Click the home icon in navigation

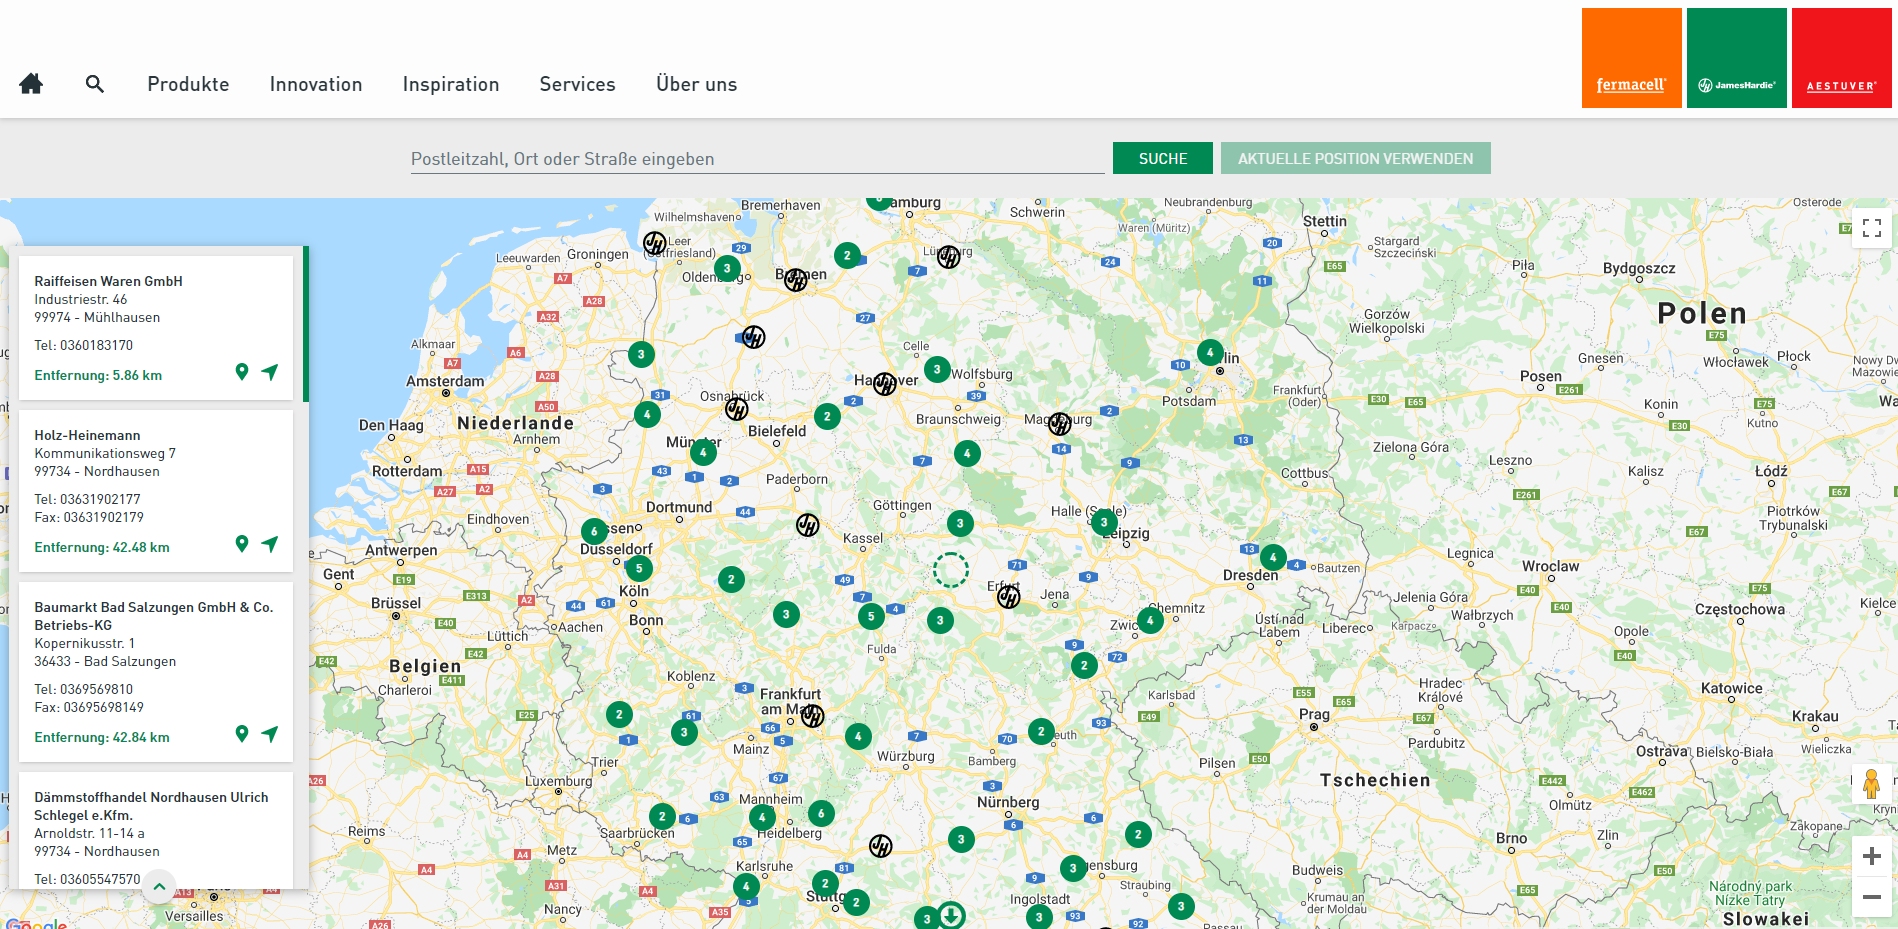coord(31,84)
